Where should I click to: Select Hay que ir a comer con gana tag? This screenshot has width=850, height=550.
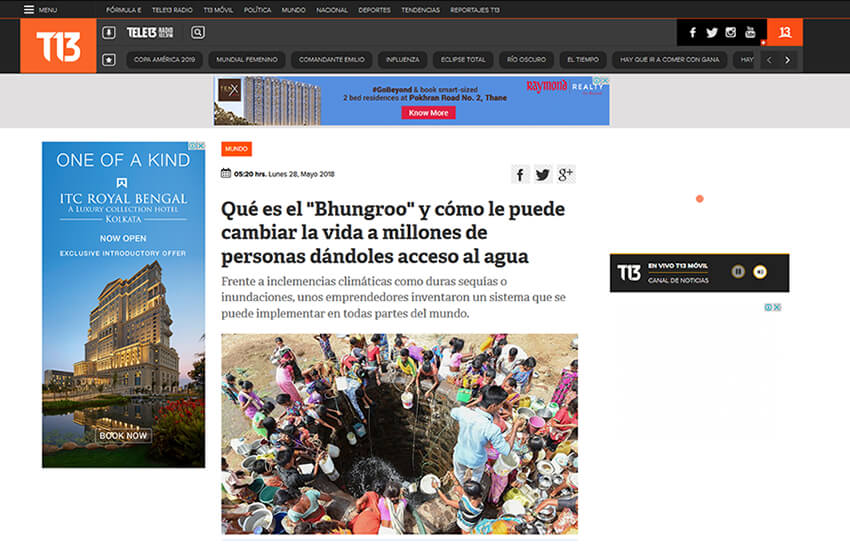pos(669,60)
